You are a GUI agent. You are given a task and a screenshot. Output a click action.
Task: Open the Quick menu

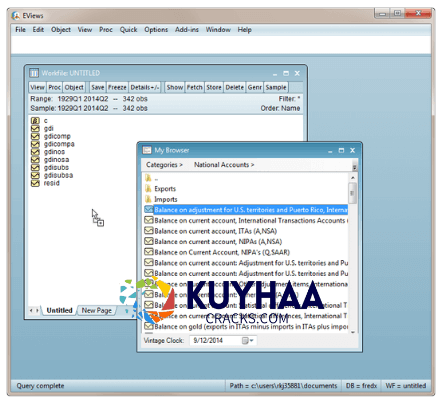tap(128, 30)
